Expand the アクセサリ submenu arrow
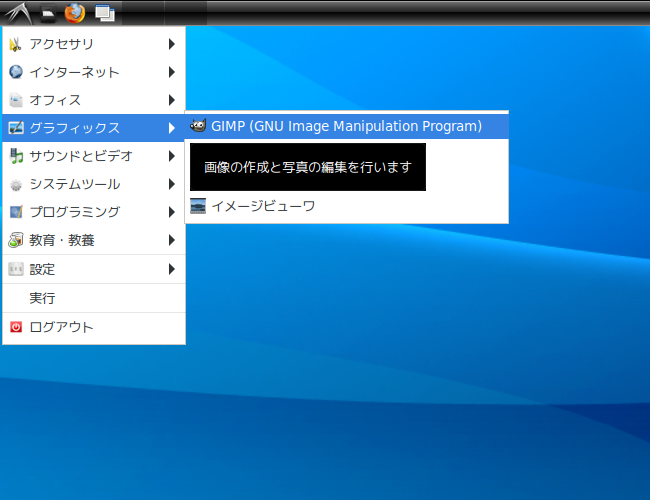This screenshot has height=500, width=650. 172,44
